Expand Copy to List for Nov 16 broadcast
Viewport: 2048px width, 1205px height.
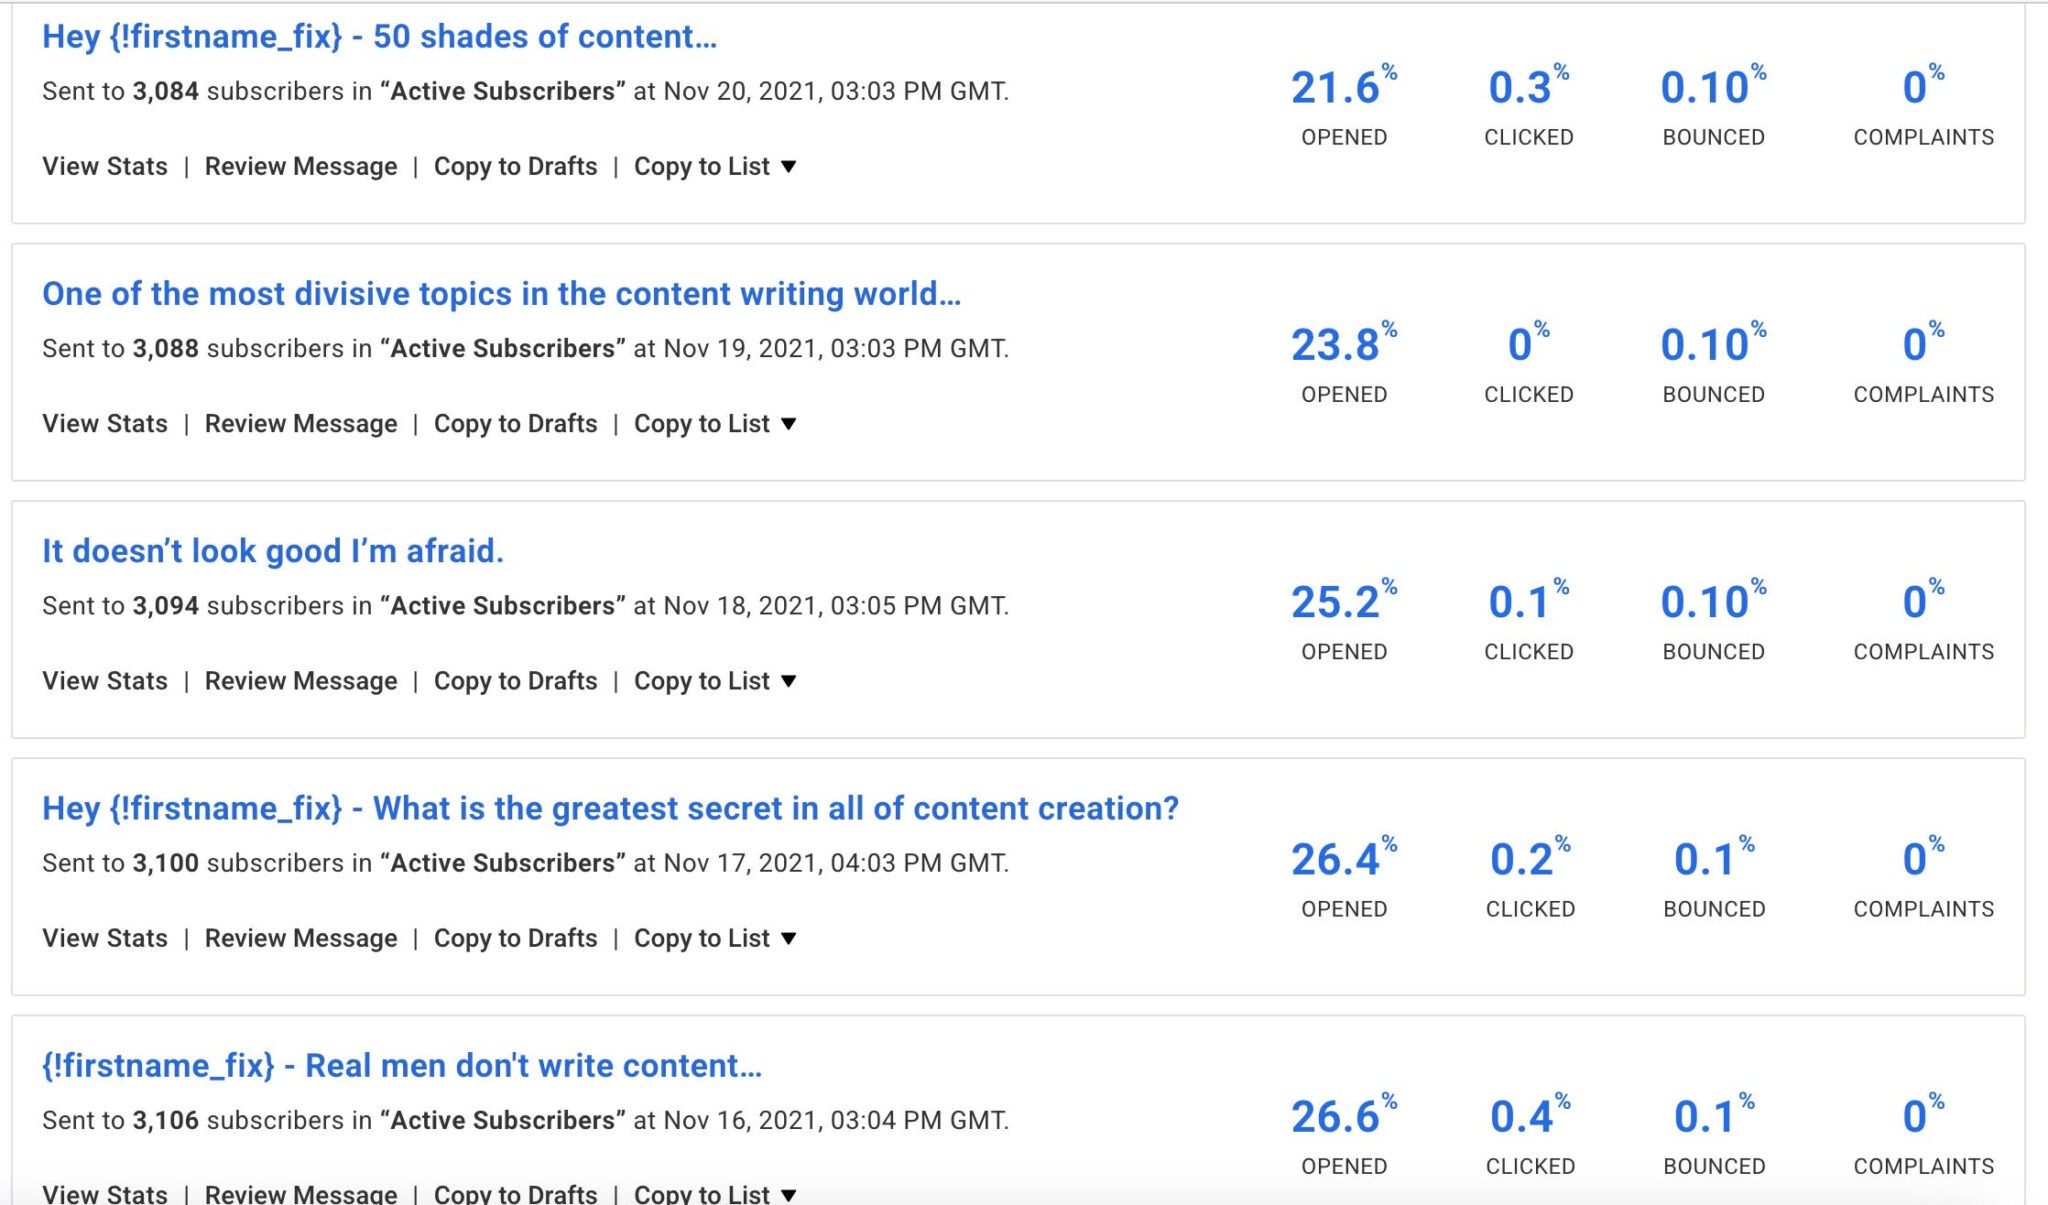pos(715,1193)
